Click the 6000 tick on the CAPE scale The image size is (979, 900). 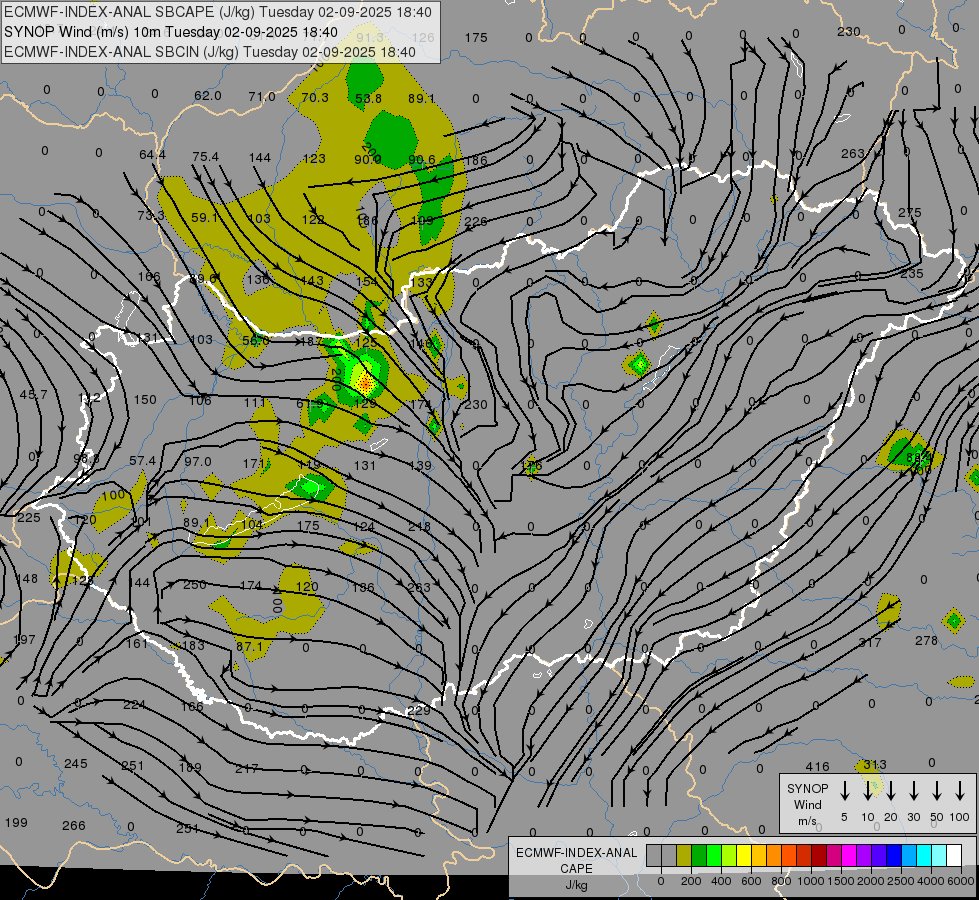(x=962, y=881)
